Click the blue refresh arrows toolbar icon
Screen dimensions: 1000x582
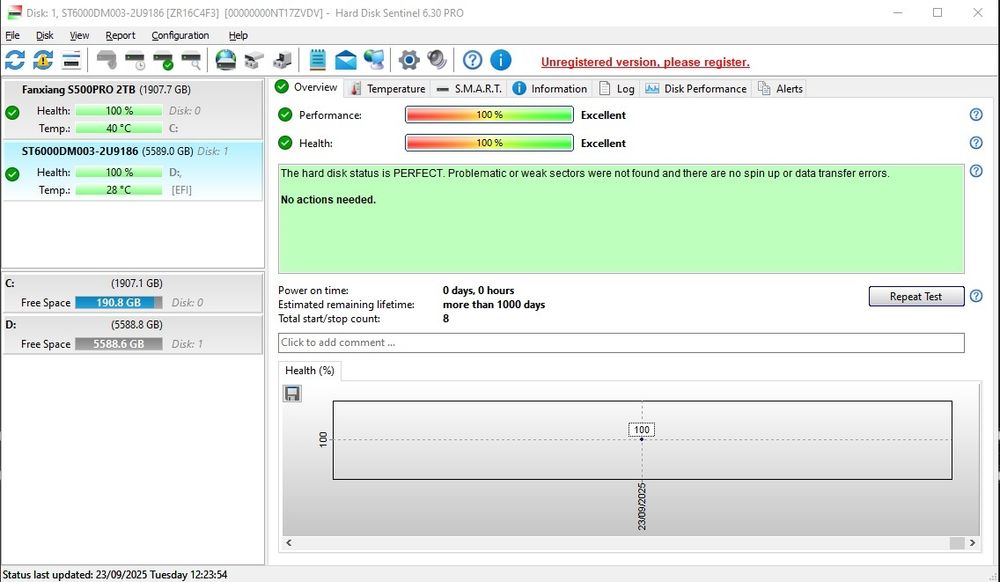coord(15,61)
